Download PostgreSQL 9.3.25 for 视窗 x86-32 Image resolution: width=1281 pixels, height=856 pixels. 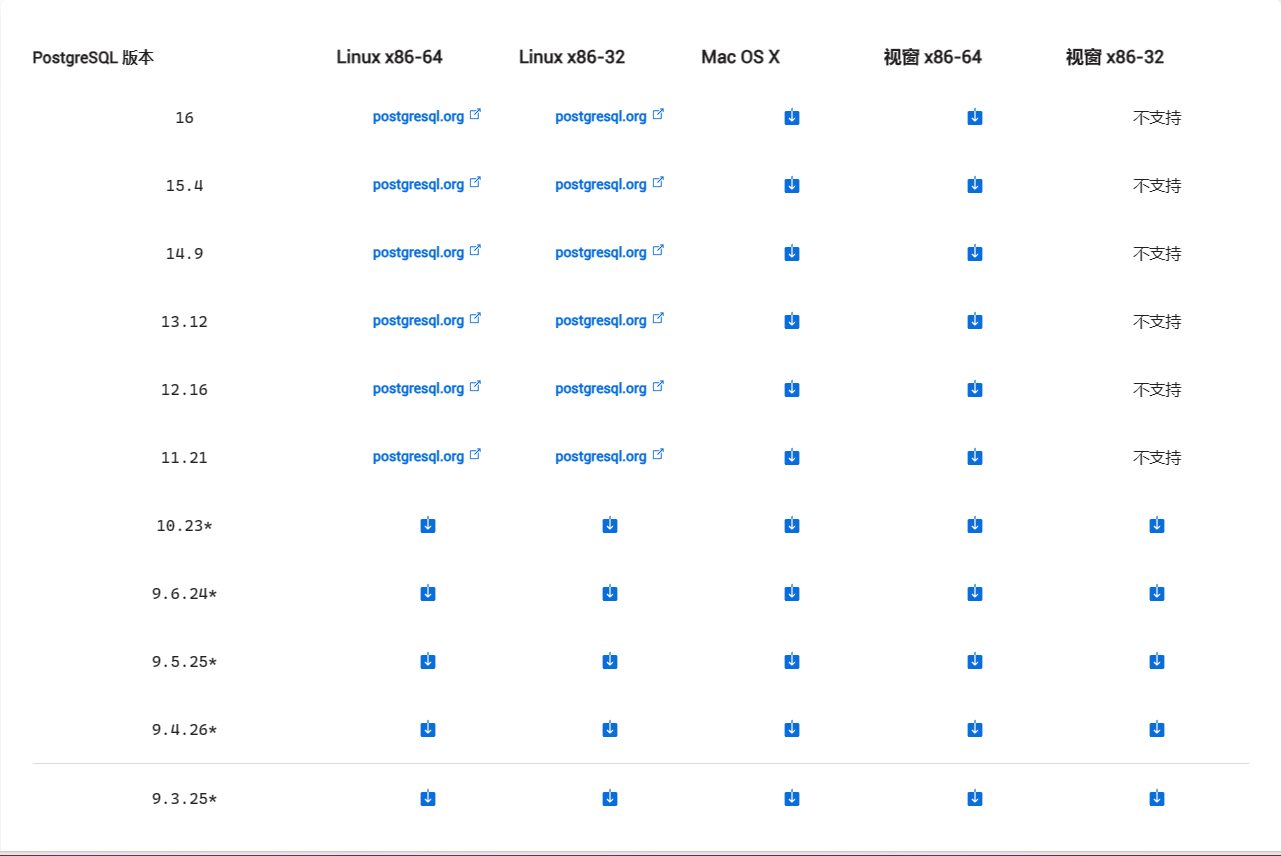click(x=1157, y=798)
